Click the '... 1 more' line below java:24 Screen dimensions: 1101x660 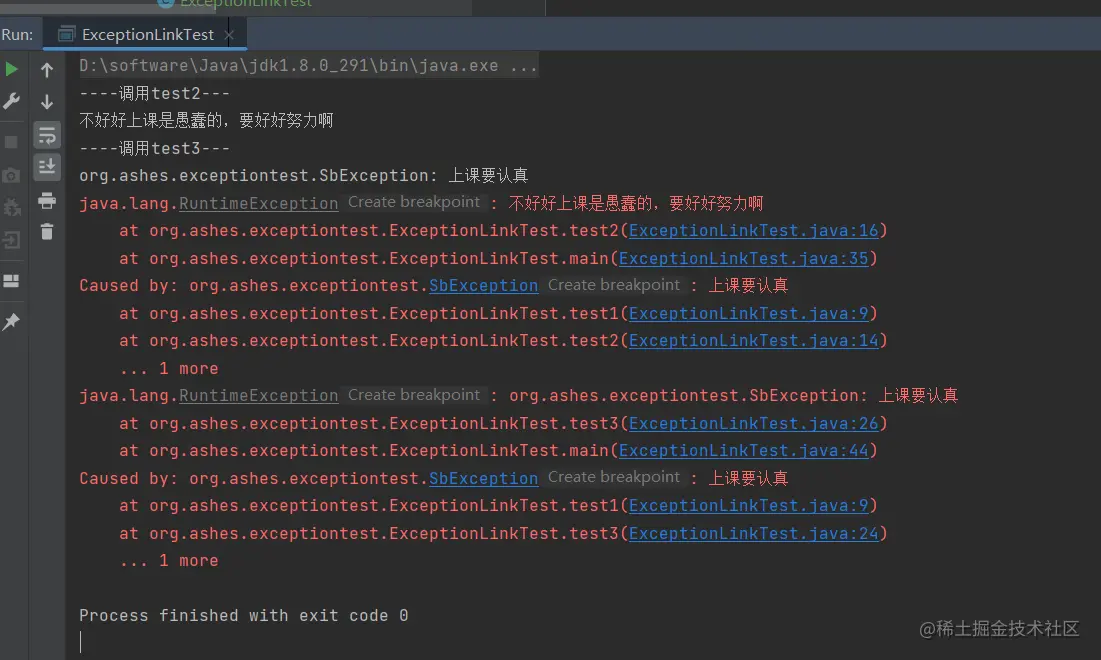coord(169,561)
